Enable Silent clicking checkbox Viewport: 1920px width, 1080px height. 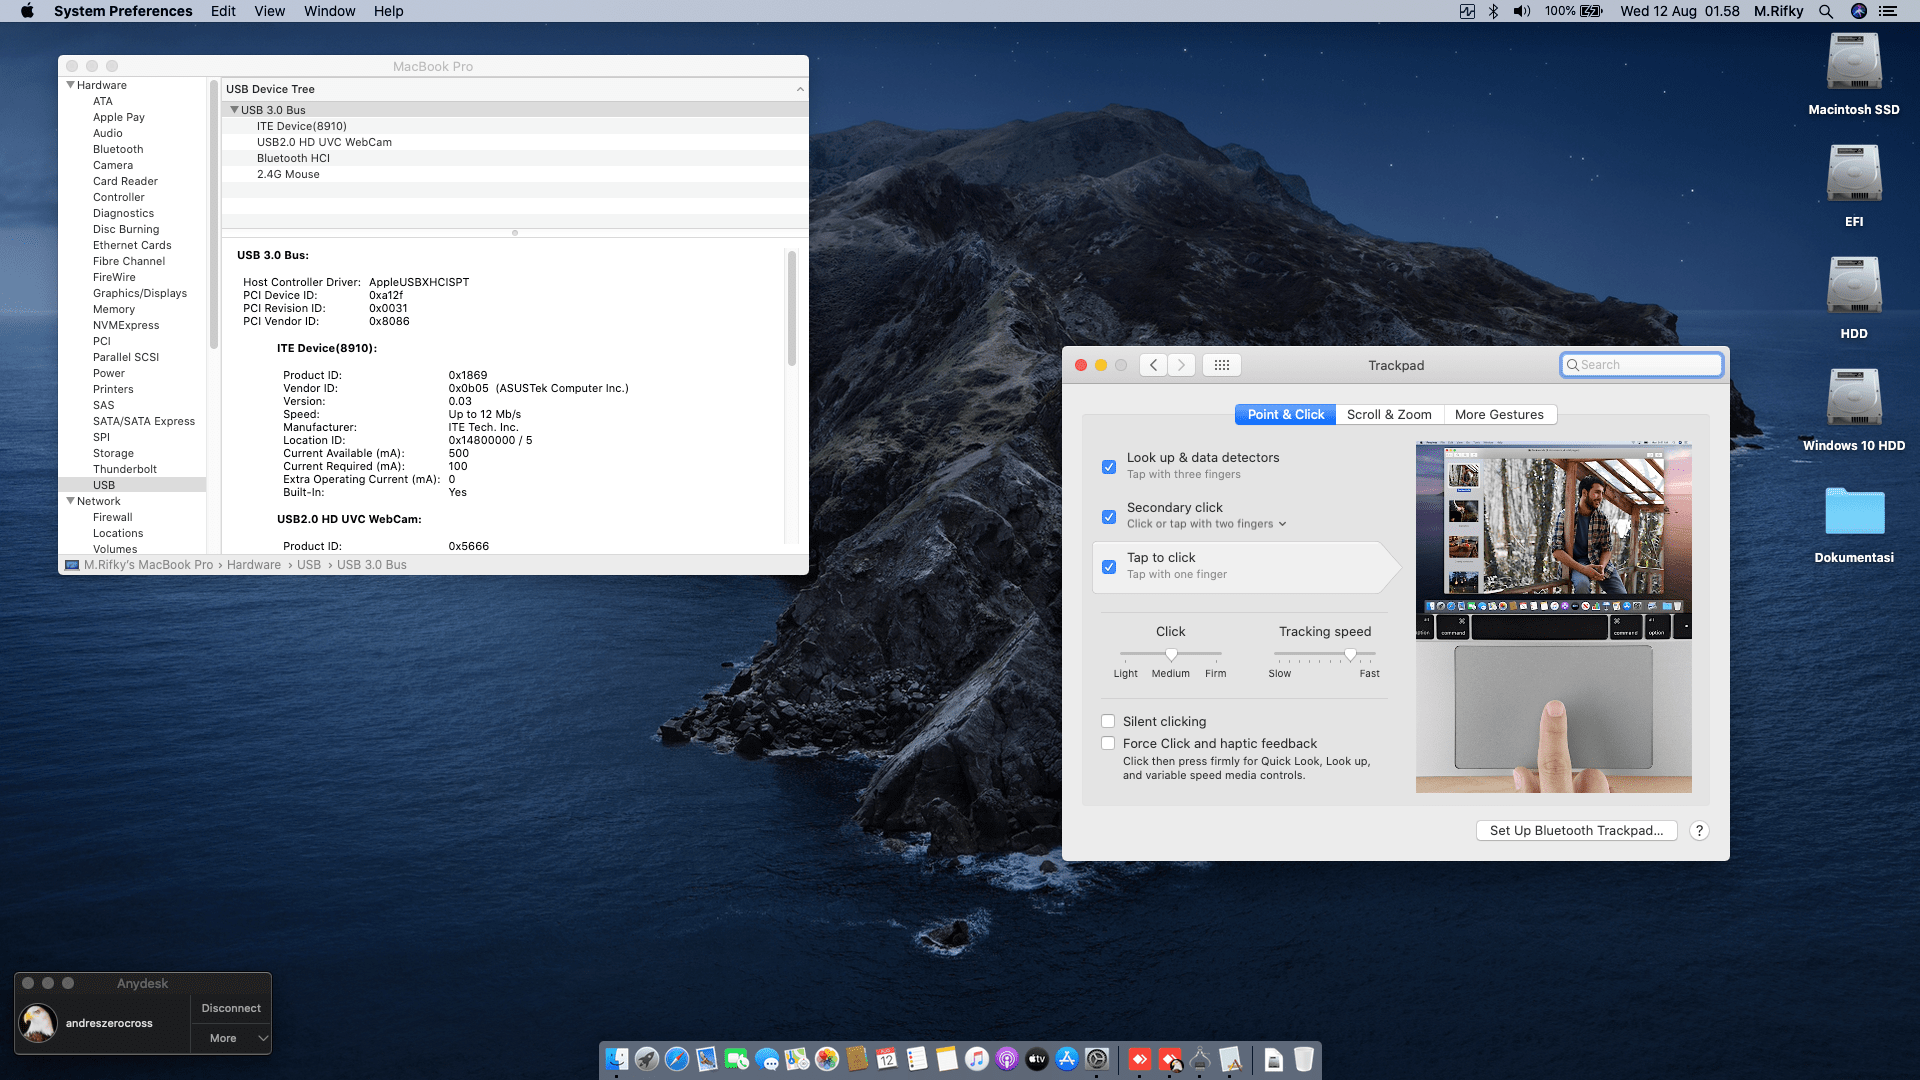(1108, 721)
